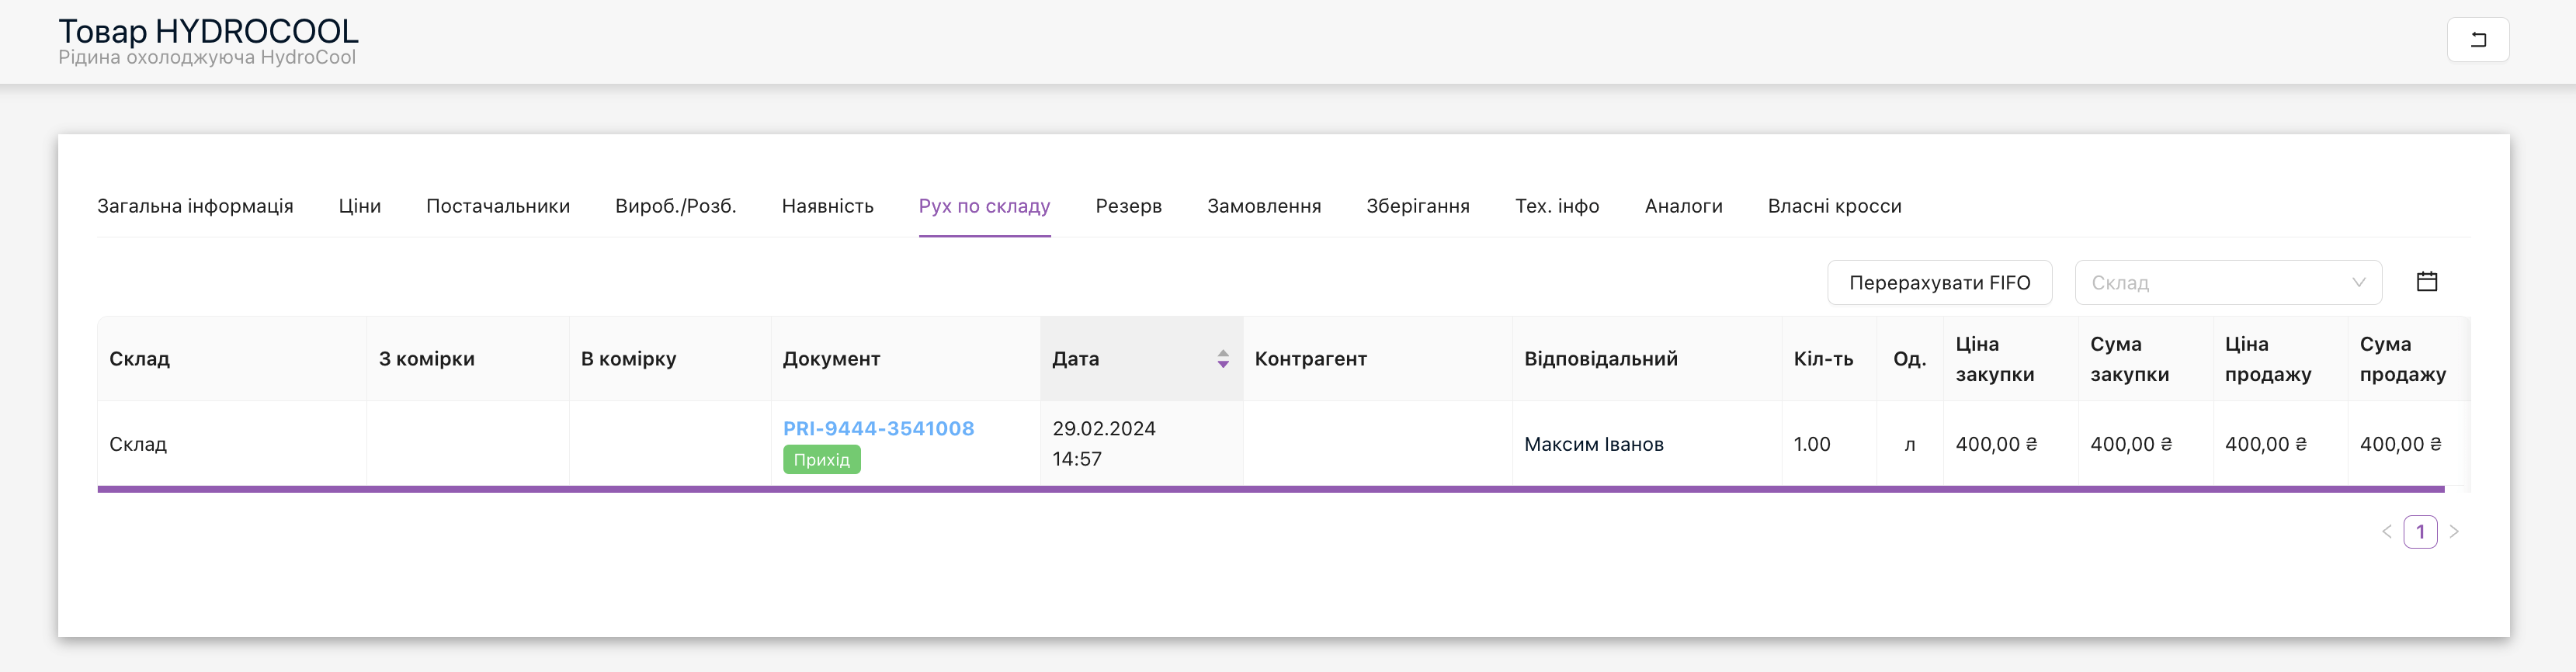Go to previous page arrow

[2386, 532]
